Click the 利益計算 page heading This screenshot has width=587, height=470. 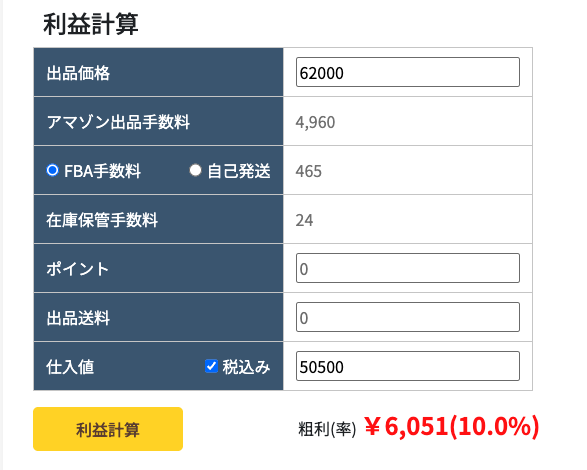pyautogui.click(x=91, y=24)
